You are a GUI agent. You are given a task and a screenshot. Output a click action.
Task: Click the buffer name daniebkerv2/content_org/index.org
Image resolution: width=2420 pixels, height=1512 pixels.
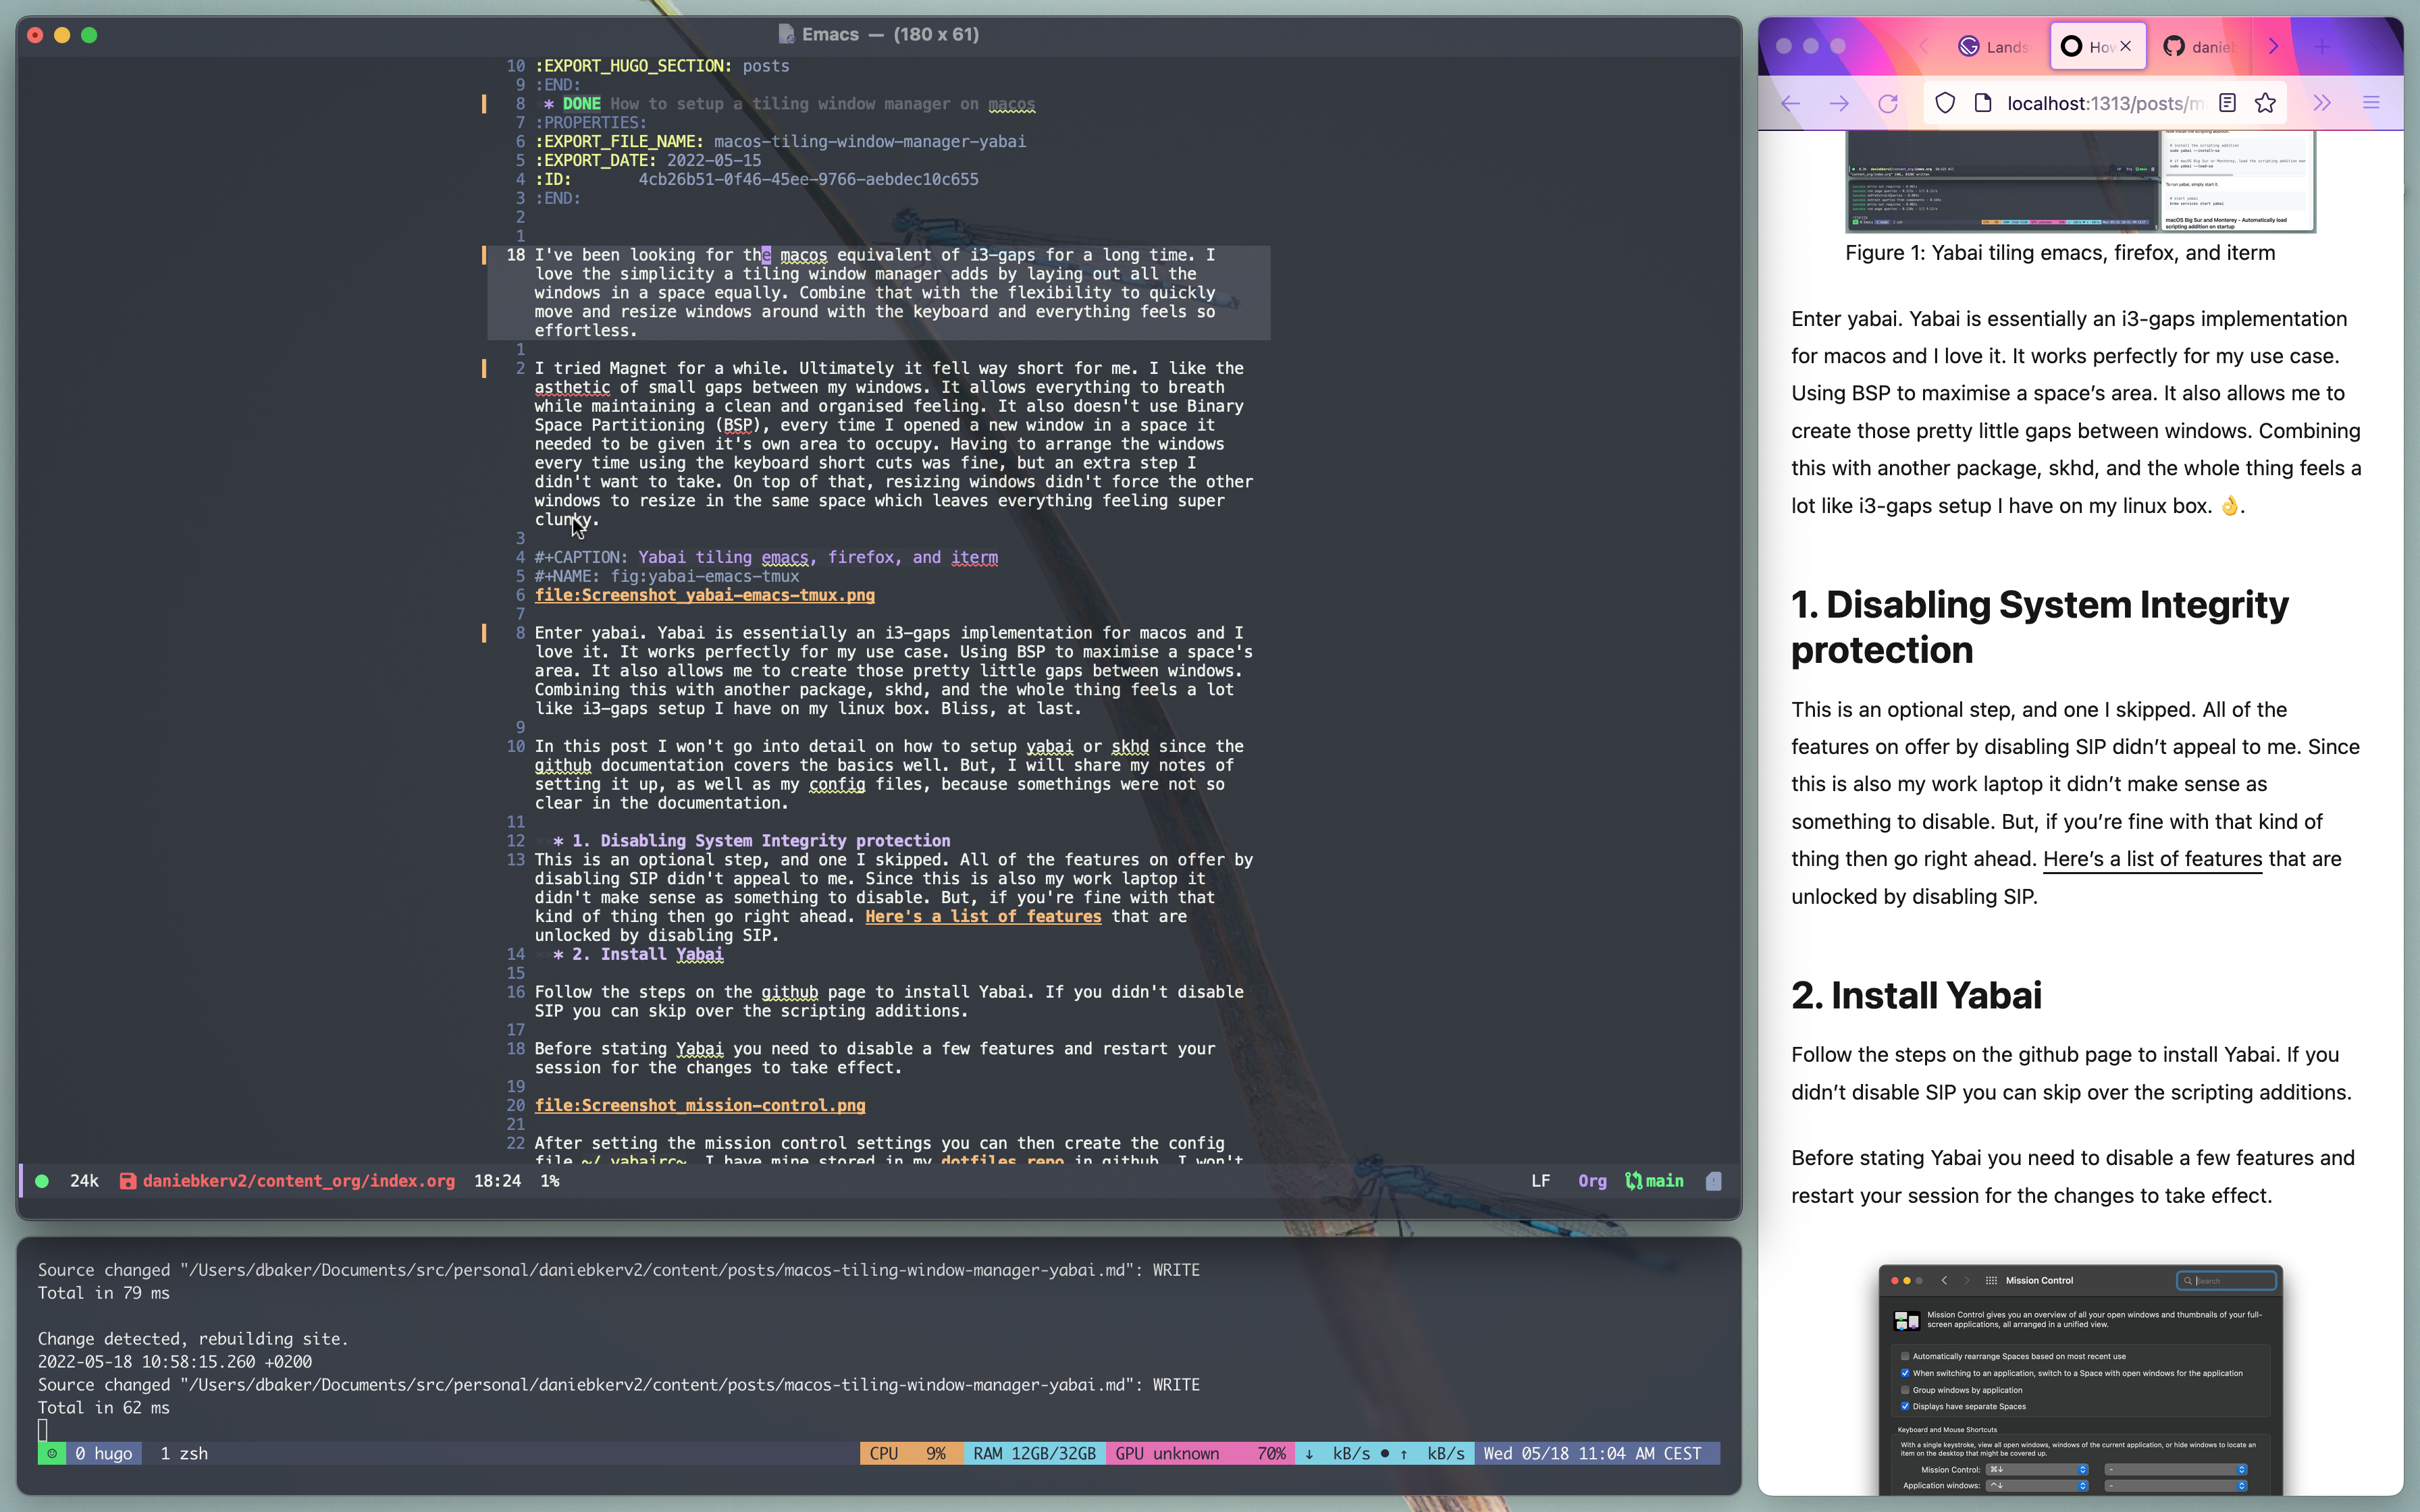coord(298,1181)
